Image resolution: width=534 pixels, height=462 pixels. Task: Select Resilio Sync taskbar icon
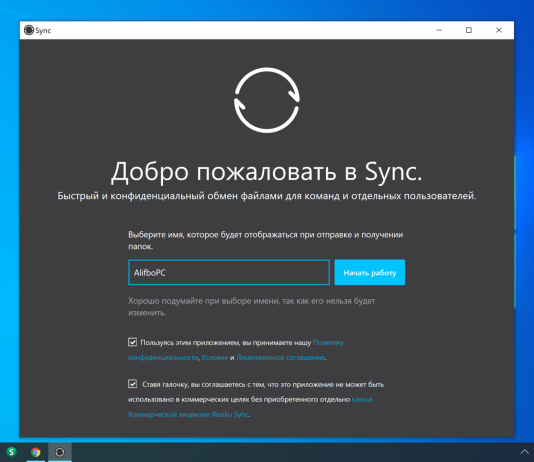pos(60,452)
